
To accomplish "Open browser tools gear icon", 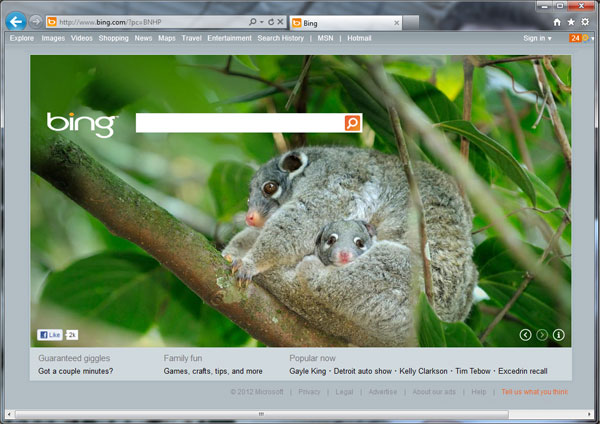I will coord(585,22).
